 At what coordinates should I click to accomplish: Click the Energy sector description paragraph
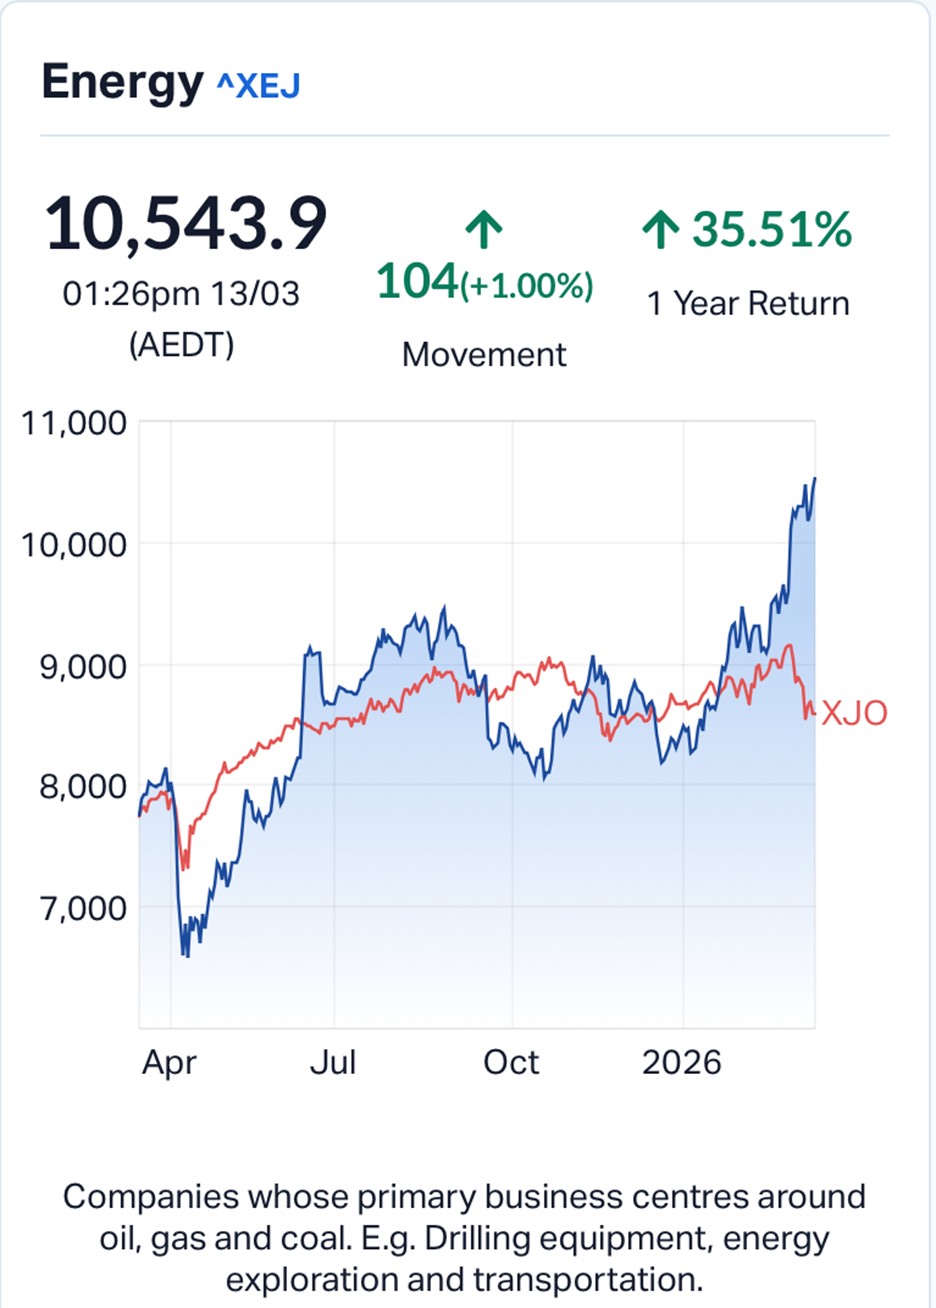point(465,1238)
